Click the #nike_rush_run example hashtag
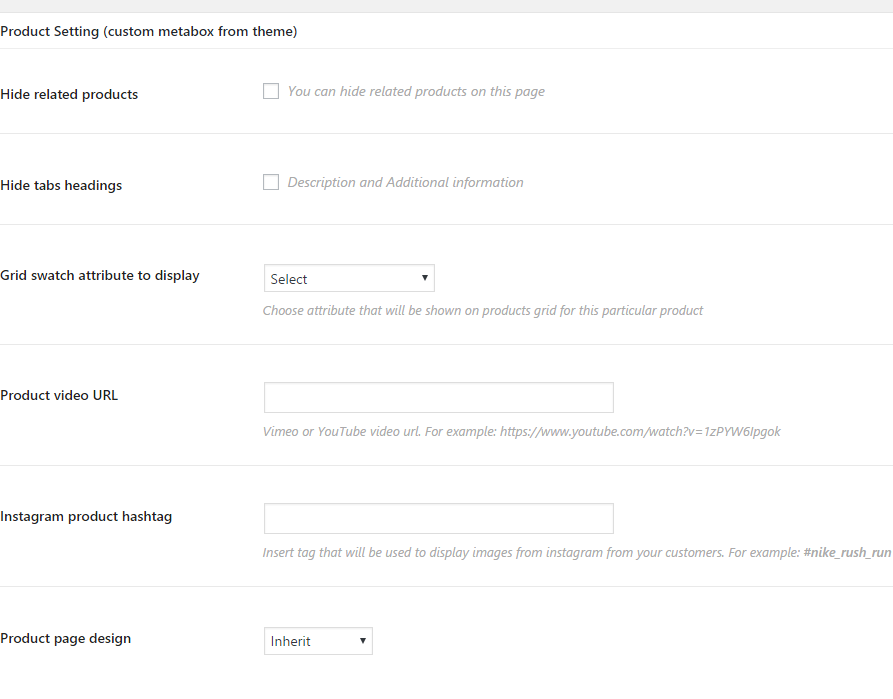 (847, 552)
